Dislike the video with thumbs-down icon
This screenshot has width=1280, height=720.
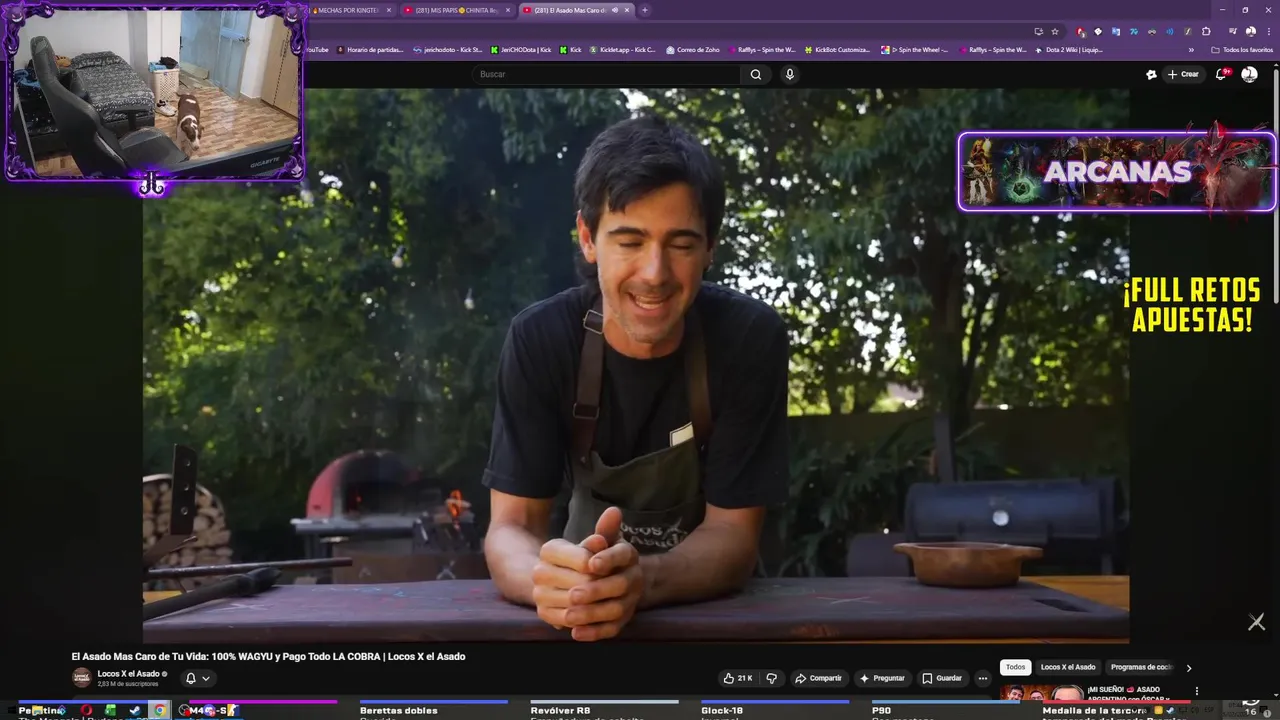point(771,678)
